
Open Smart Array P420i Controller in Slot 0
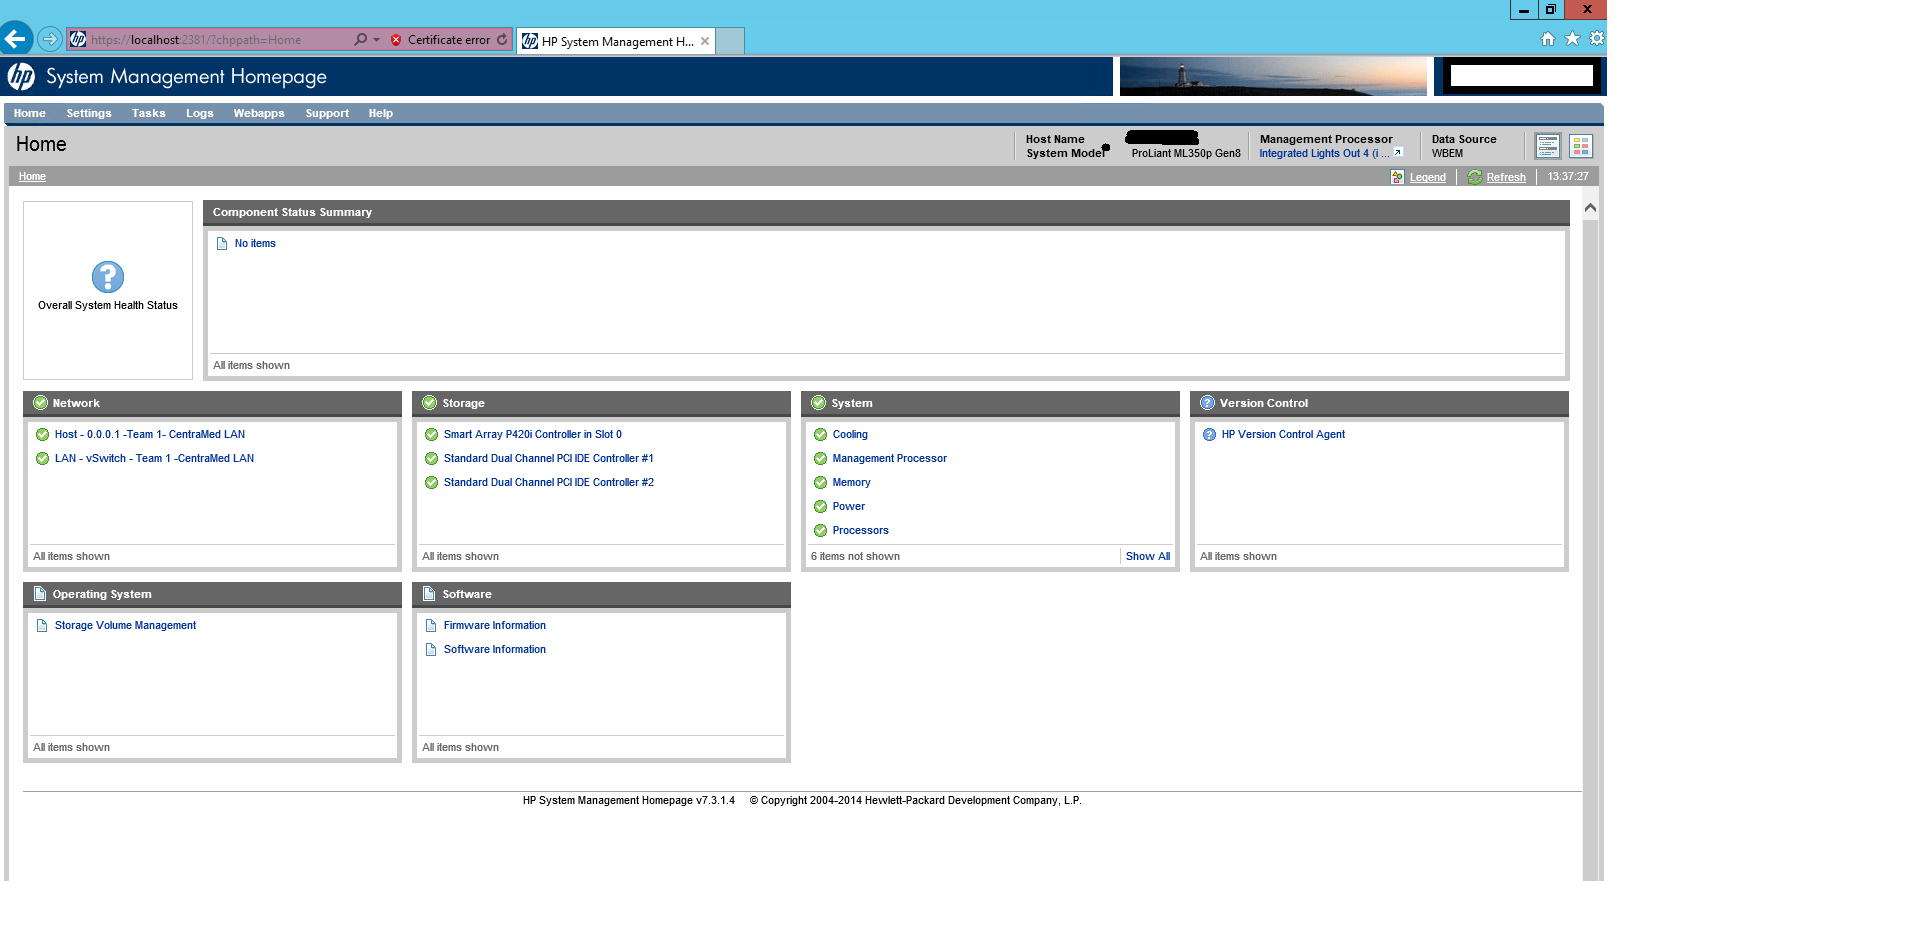(533, 435)
